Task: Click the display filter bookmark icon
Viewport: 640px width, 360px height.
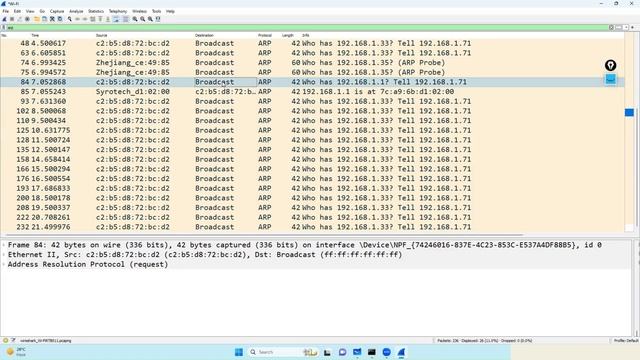Action: tap(4, 27)
